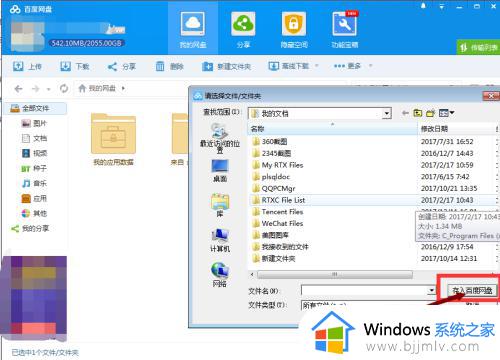Click the 上传 upload toolbar button
500x360 pixels.
click(x=27, y=66)
